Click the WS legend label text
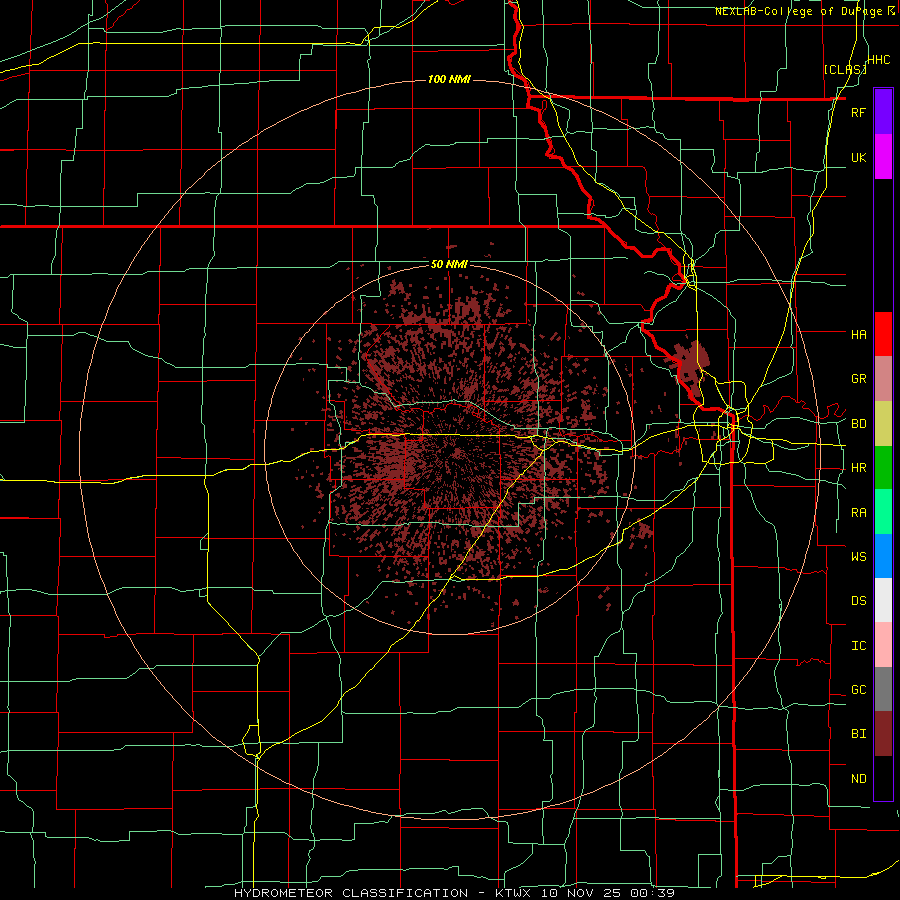Image resolution: width=900 pixels, height=900 pixels. (858, 556)
